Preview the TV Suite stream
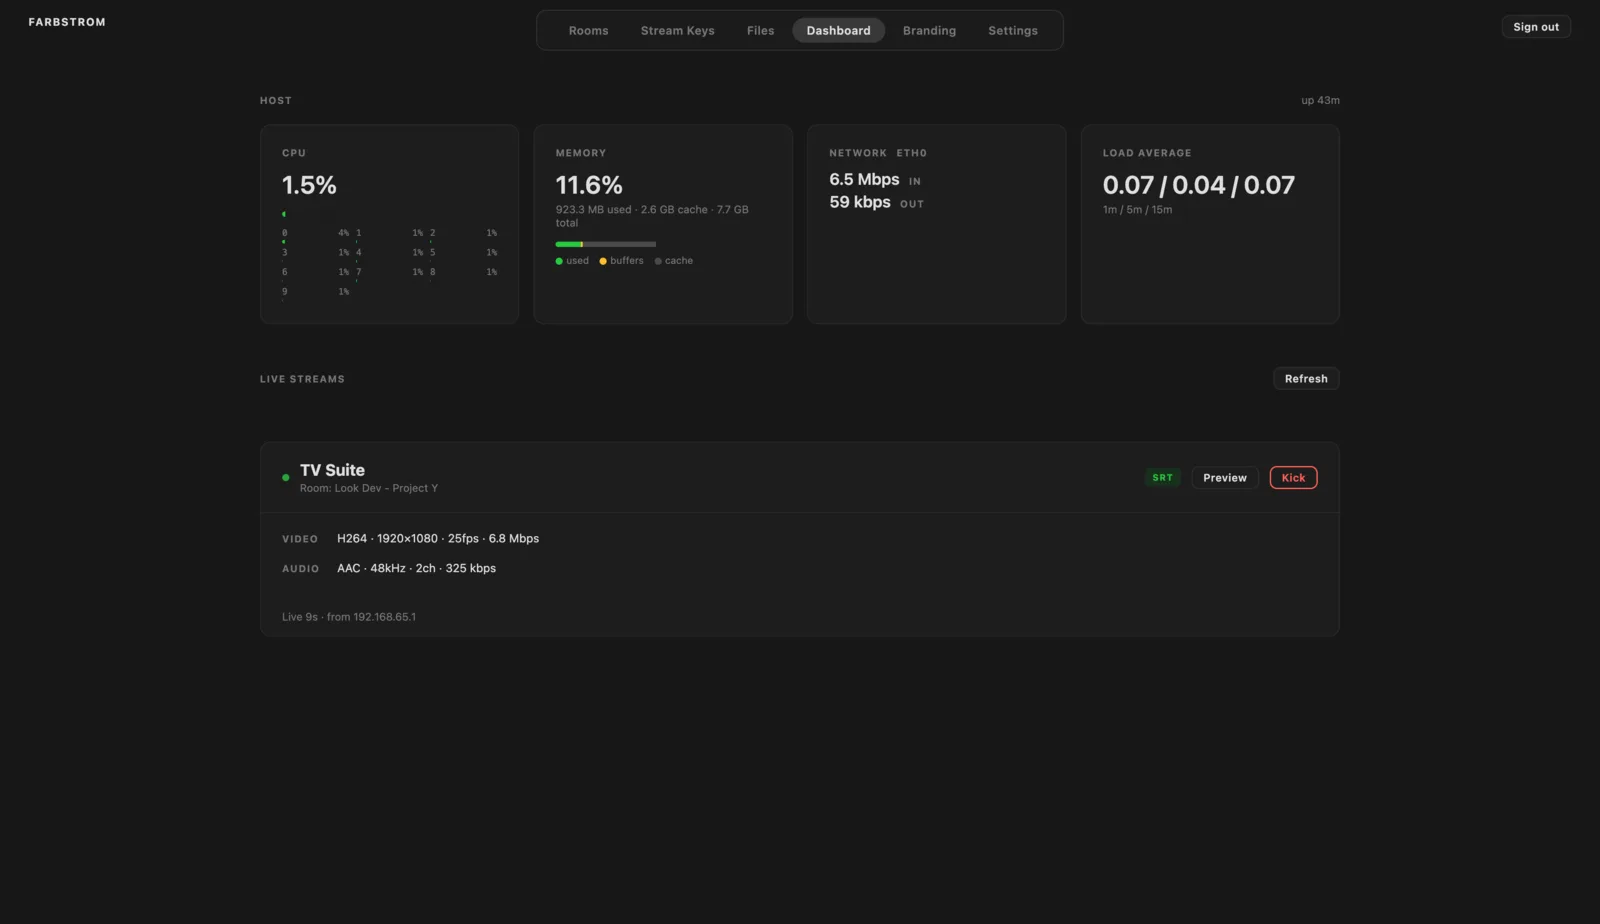 point(1224,478)
